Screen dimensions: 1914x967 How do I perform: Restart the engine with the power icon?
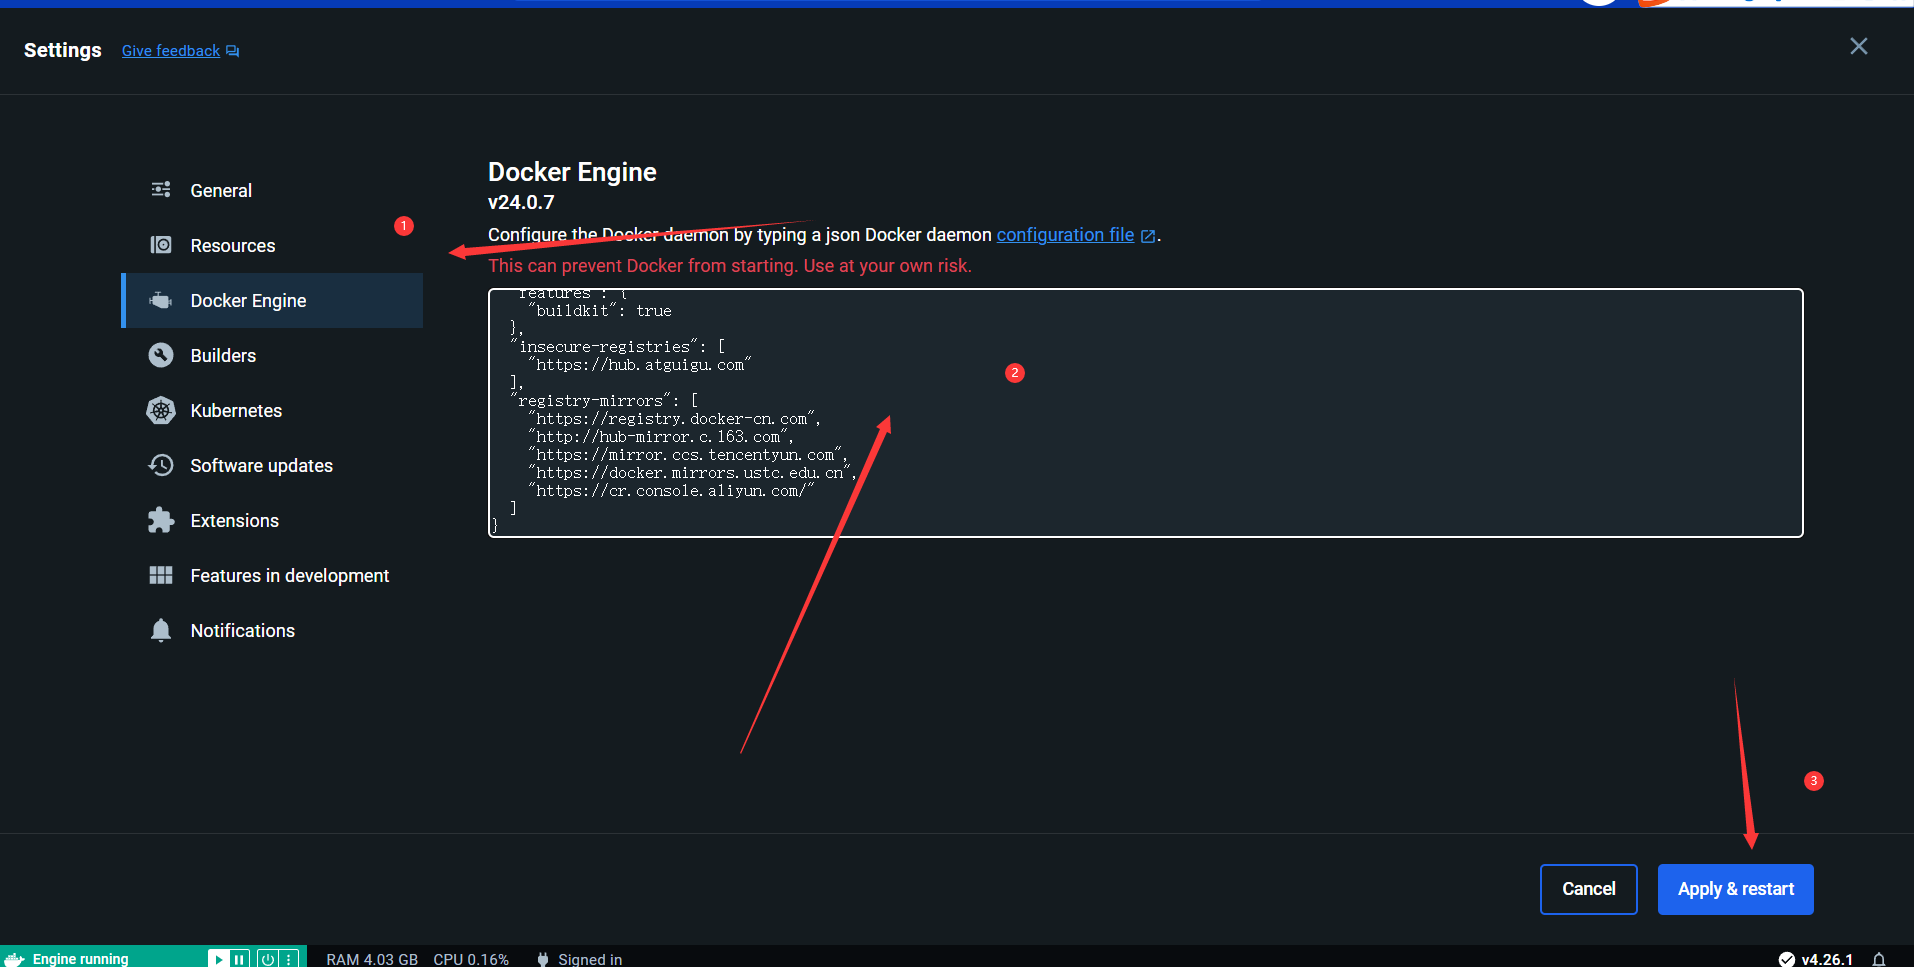tap(267, 959)
